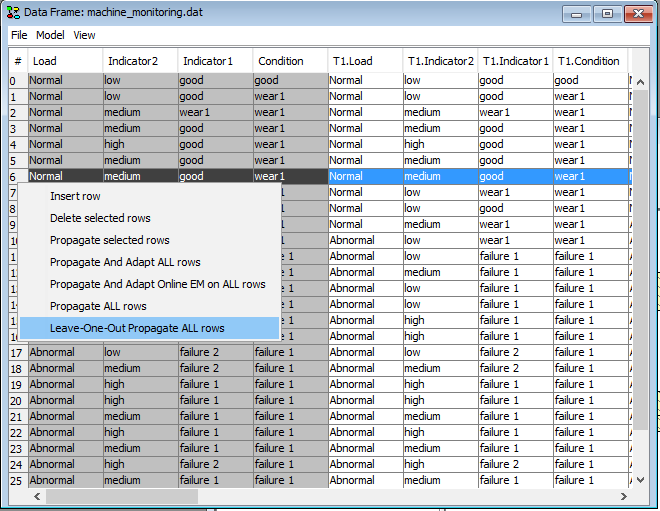Click Indicator1 'wear1' cell in row 2

216,112
